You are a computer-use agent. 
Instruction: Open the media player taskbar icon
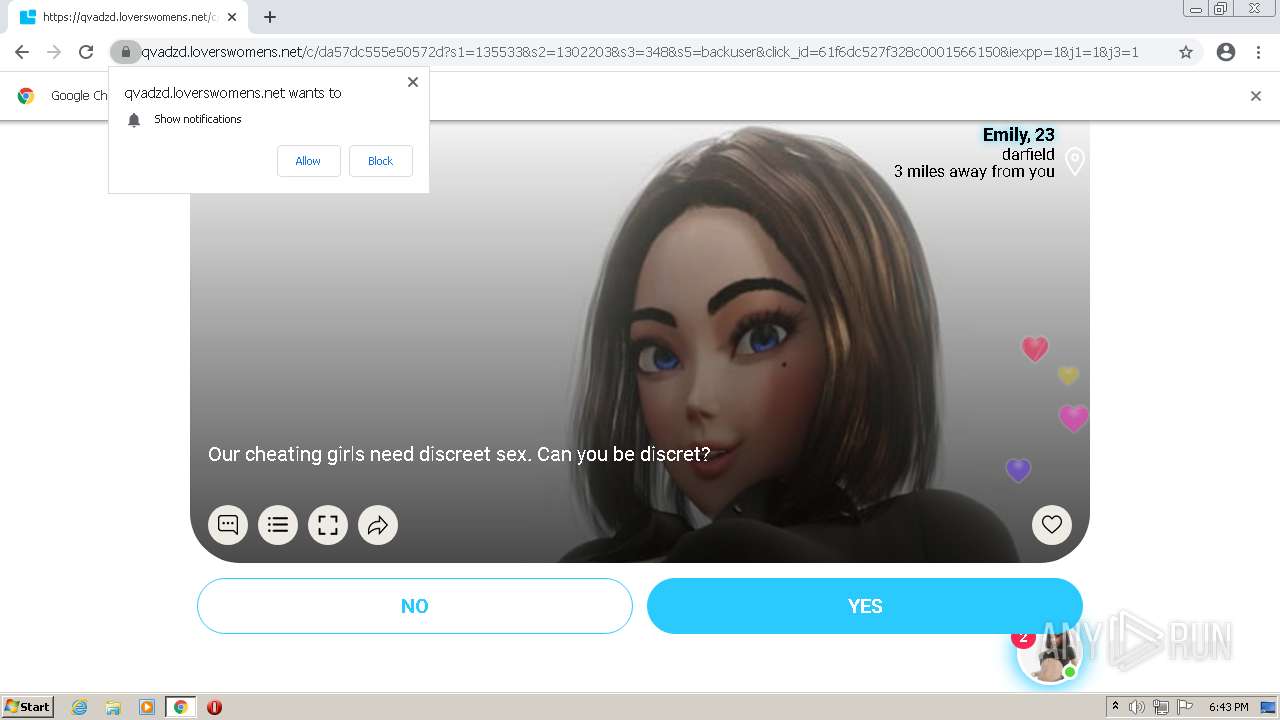(x=147, y=707)
